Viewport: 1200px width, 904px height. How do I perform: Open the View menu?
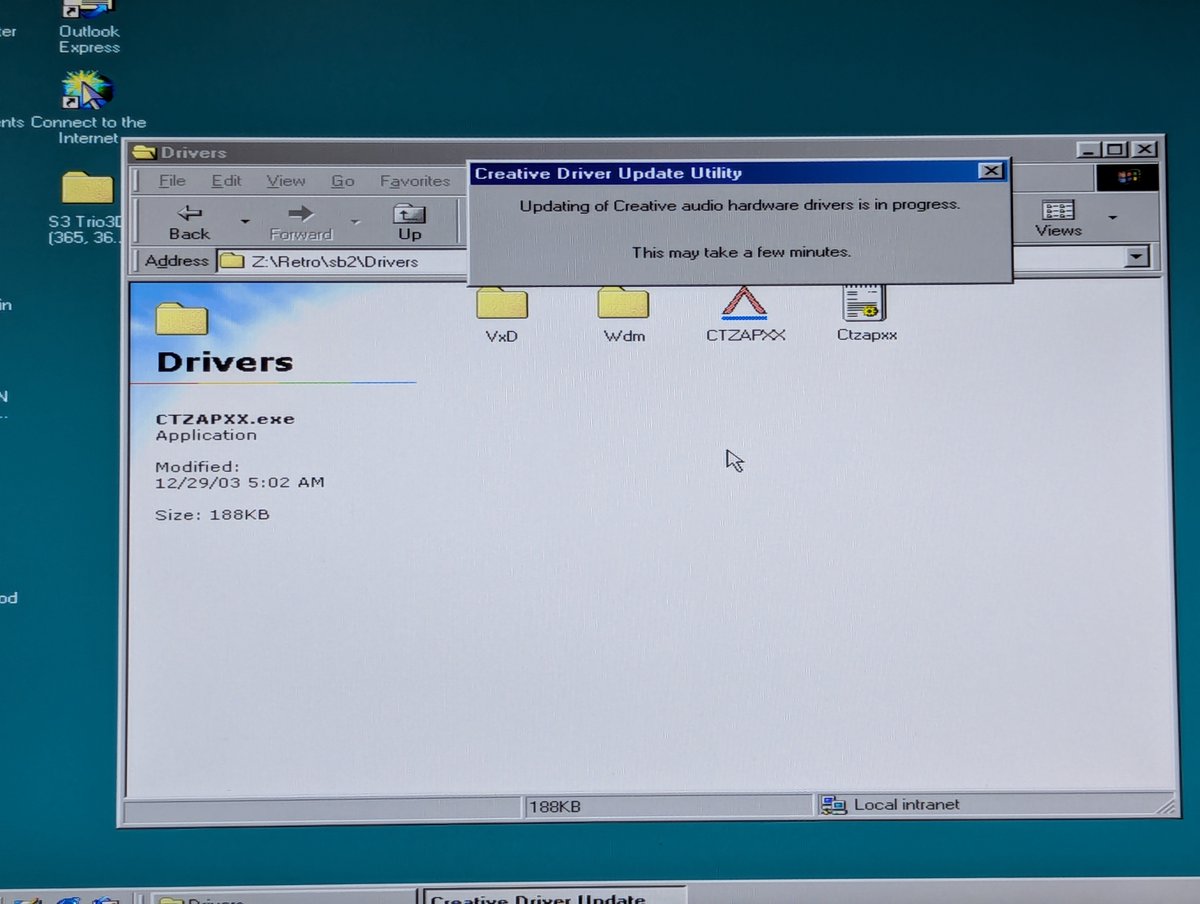[285, 181]
